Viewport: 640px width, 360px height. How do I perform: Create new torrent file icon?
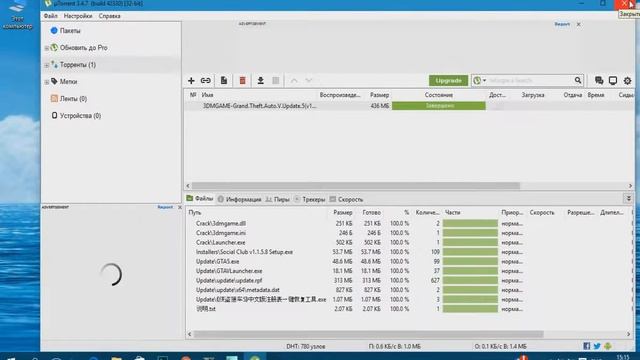click(224, 80)
